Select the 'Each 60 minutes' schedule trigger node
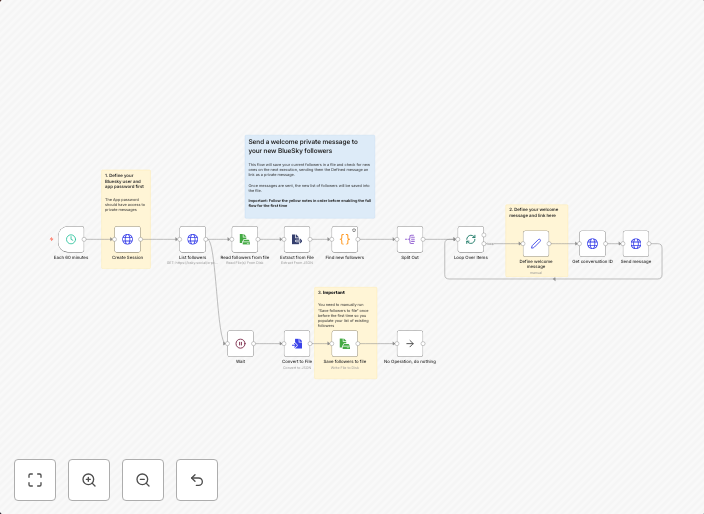The width and height of the screenshot is (704, 514). tap(71, 239)
